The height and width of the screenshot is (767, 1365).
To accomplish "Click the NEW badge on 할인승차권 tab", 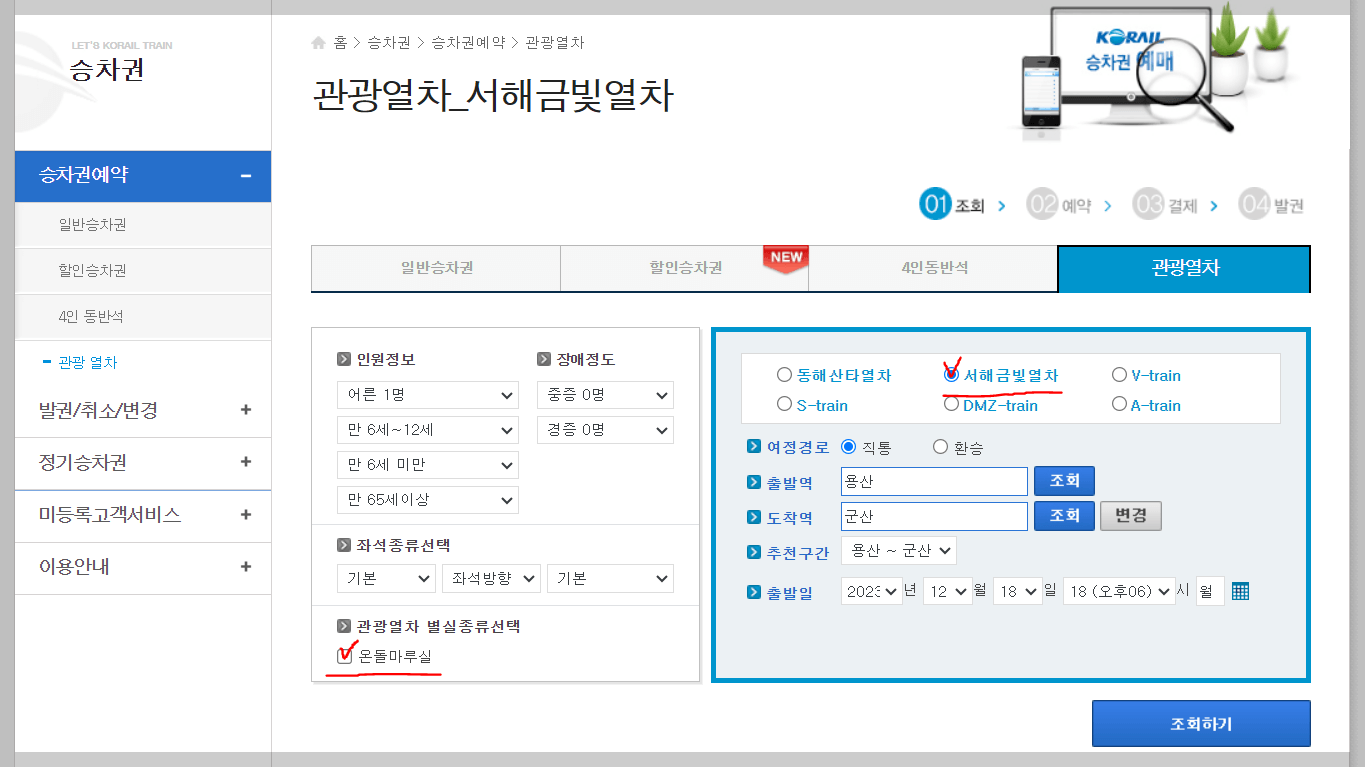I will (786, 256).
